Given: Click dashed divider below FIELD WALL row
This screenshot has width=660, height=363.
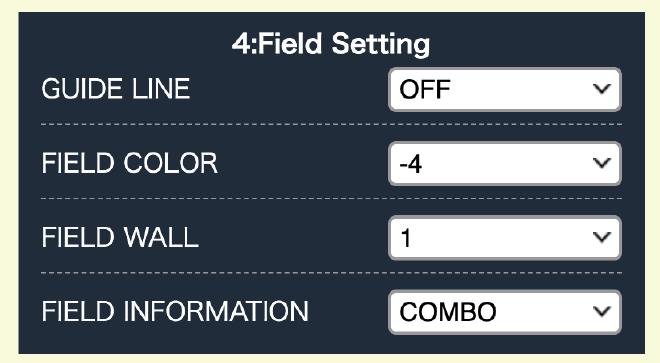Looking at the screenshot, I should click(x=331, y=273).
